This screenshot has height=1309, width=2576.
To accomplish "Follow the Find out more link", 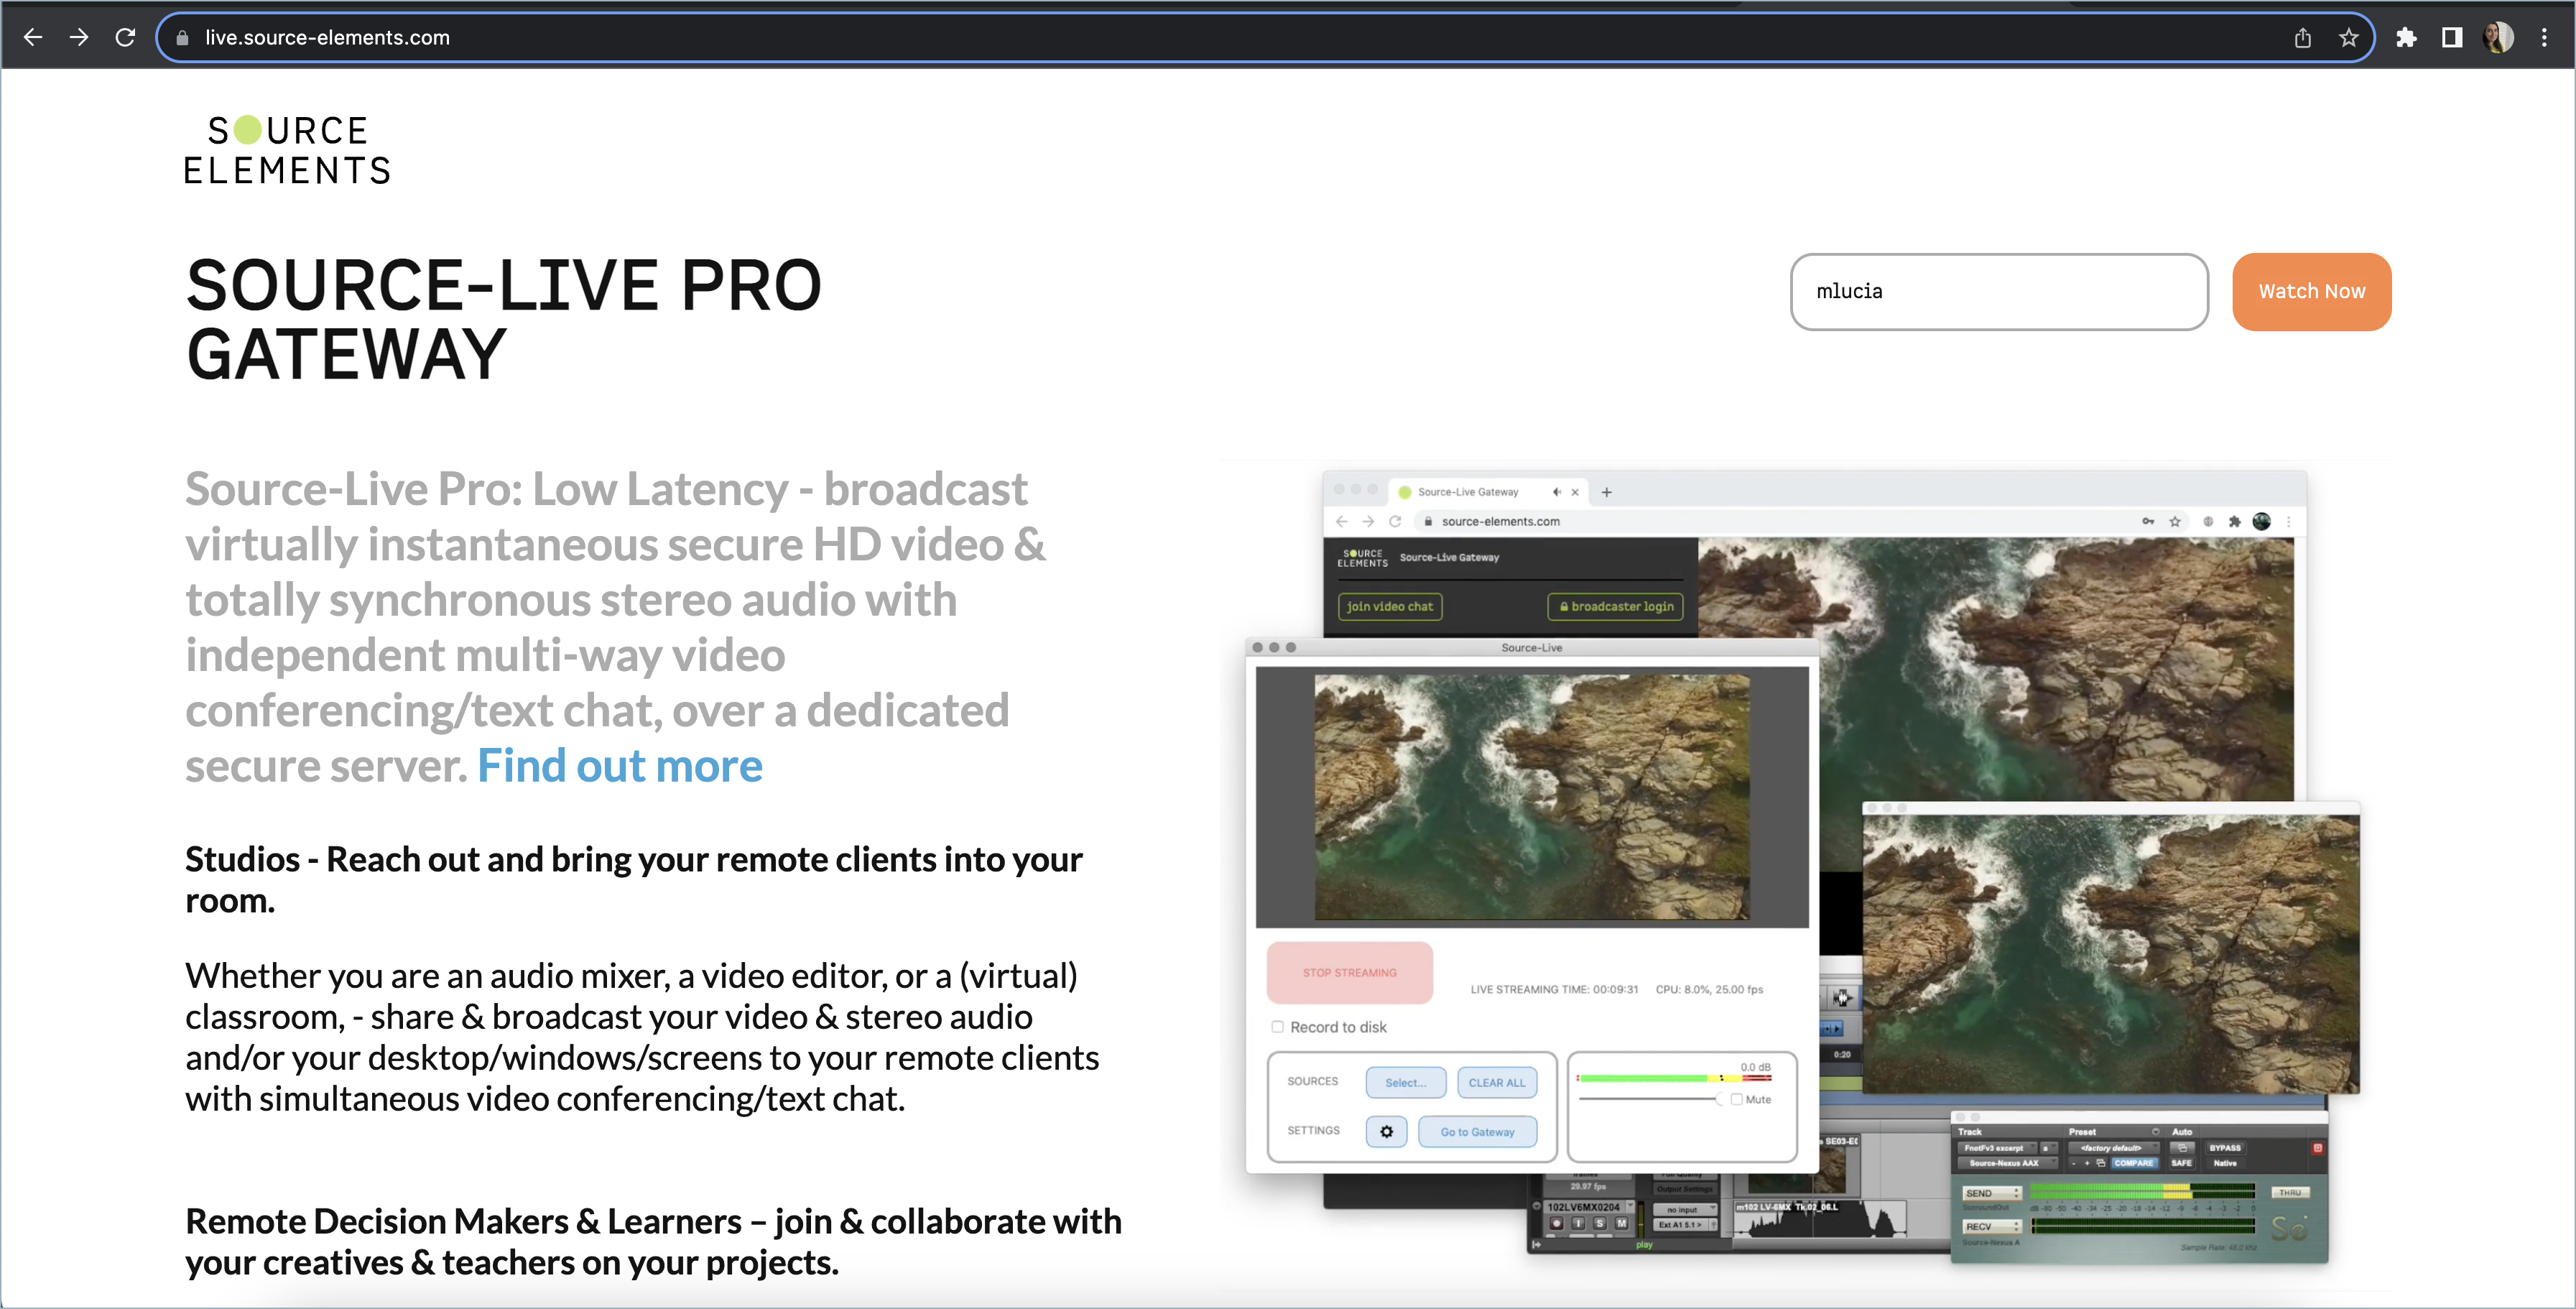I will click(619, 766).
